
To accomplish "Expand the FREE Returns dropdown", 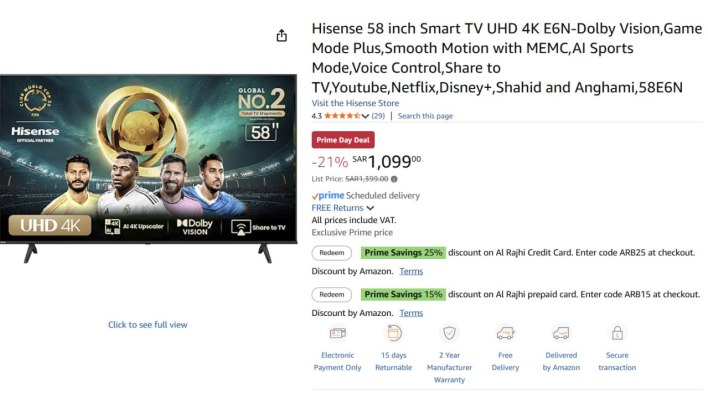I will [x=370, y=208].
